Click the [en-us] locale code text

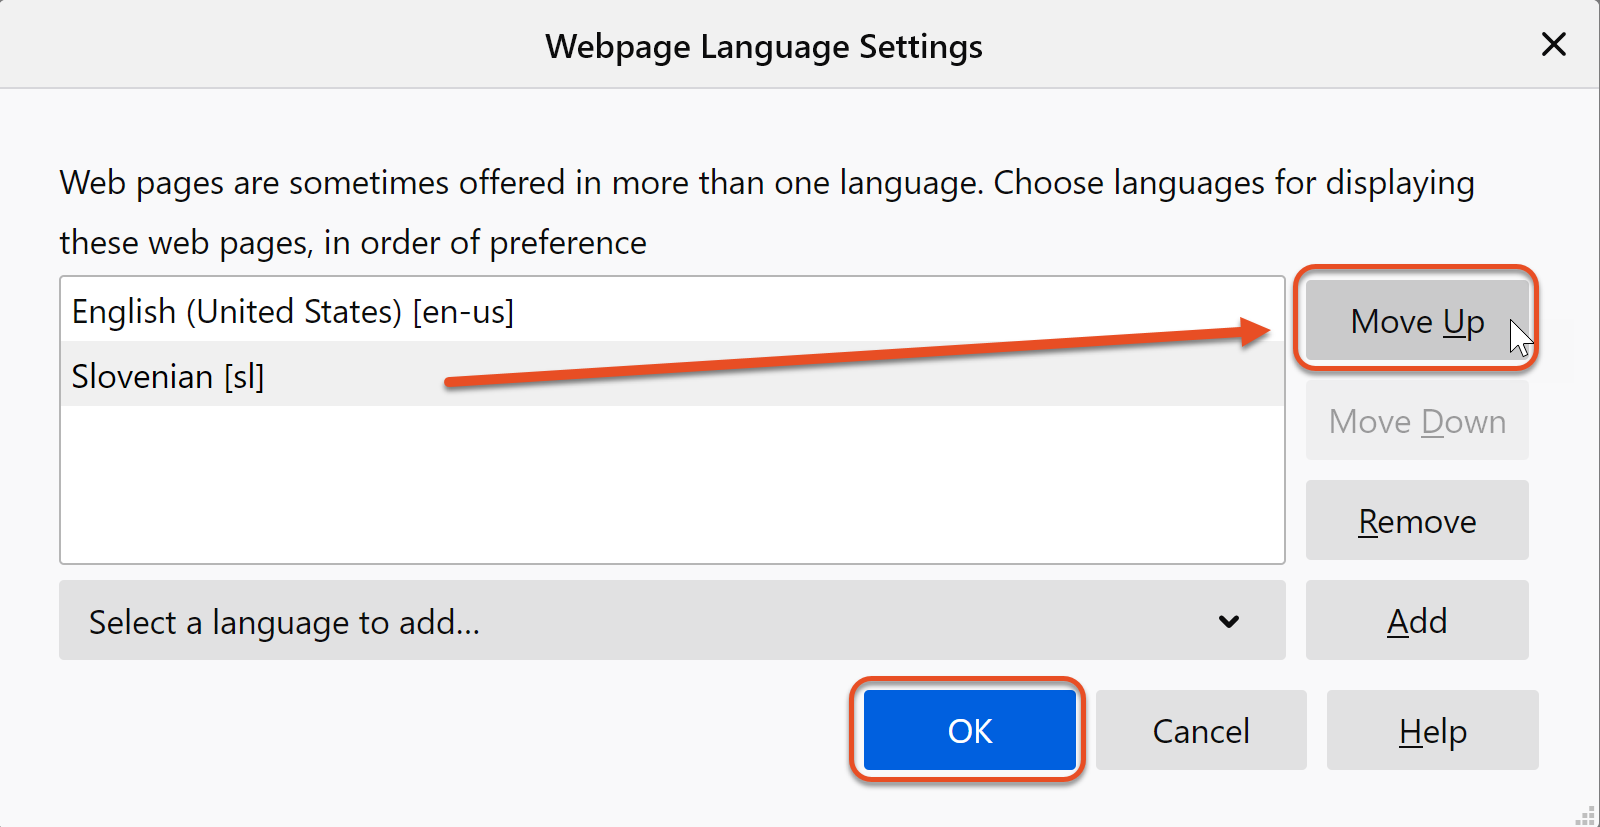(x=463, y=312)
